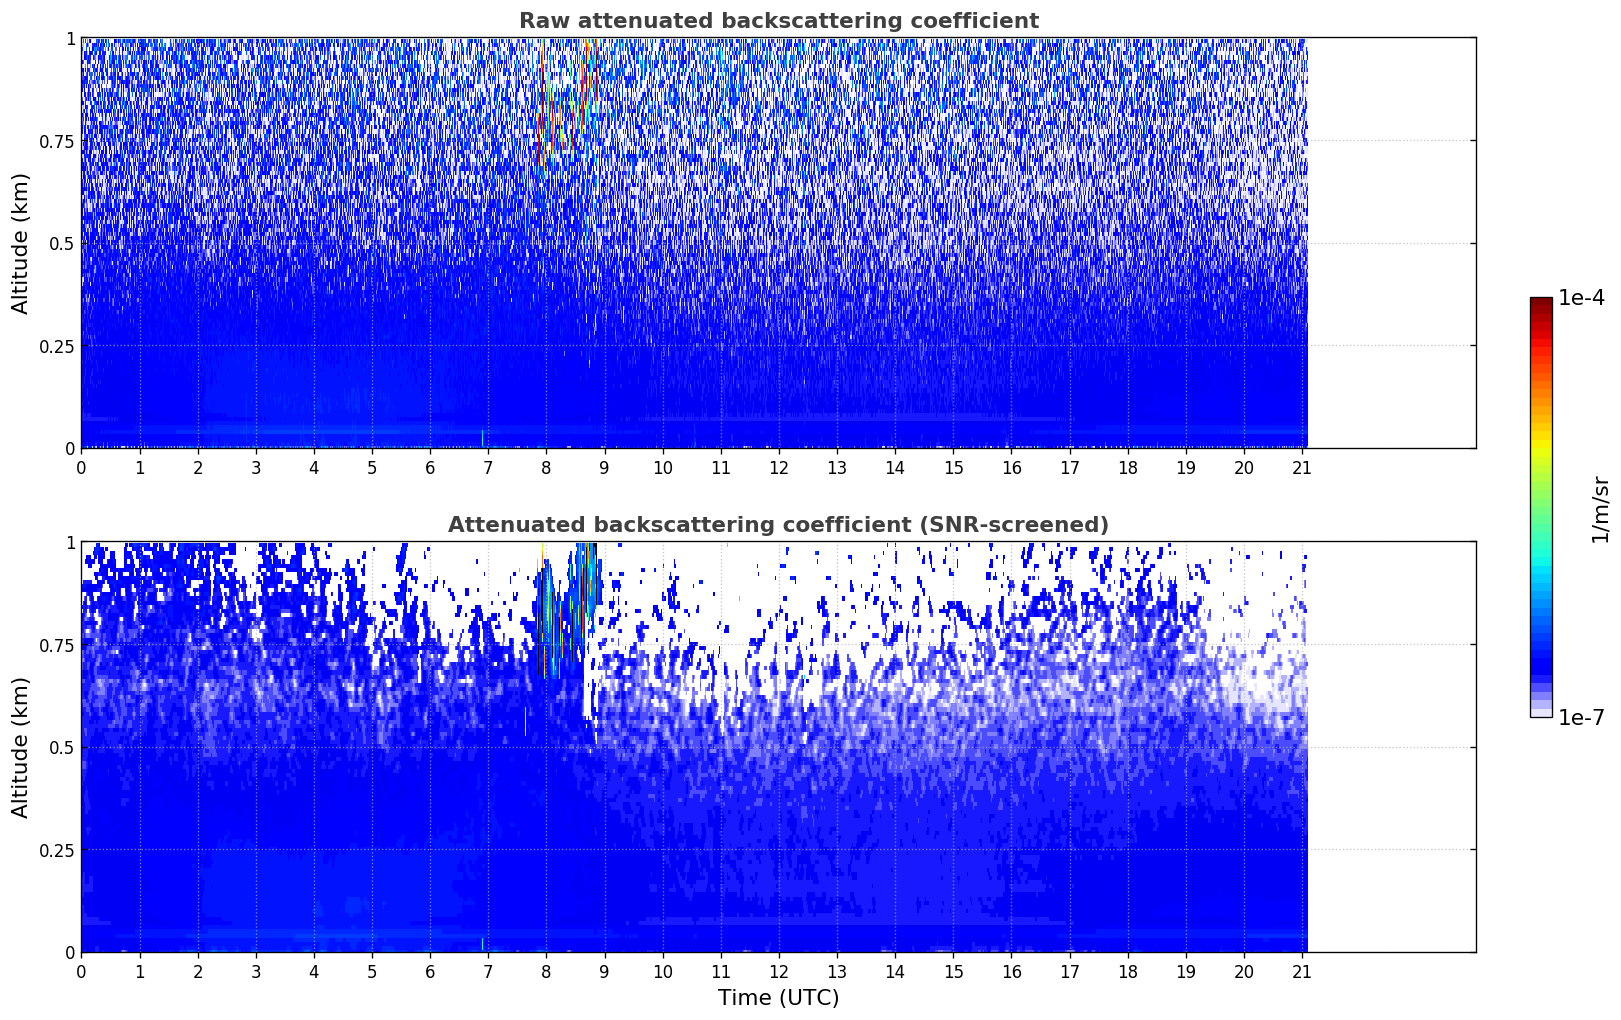Select altitude tick '0.25' on the SNR-screened plot
Image resolution: width=1621 pixels, height=1020 pixels.
pyautogui.click(x=56, y=850)
